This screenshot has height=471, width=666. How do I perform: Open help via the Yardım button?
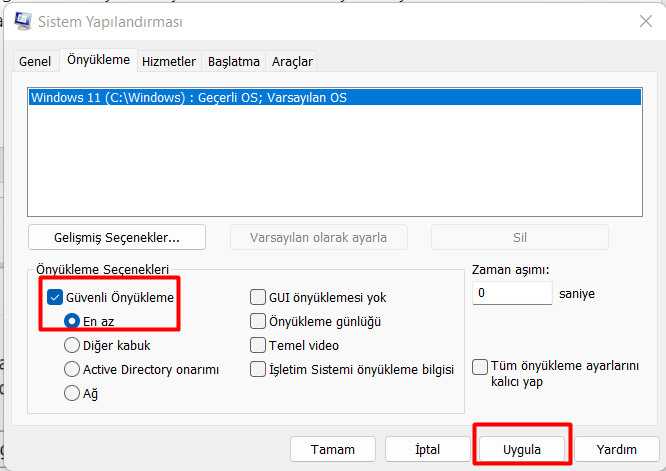pos(617,449)
